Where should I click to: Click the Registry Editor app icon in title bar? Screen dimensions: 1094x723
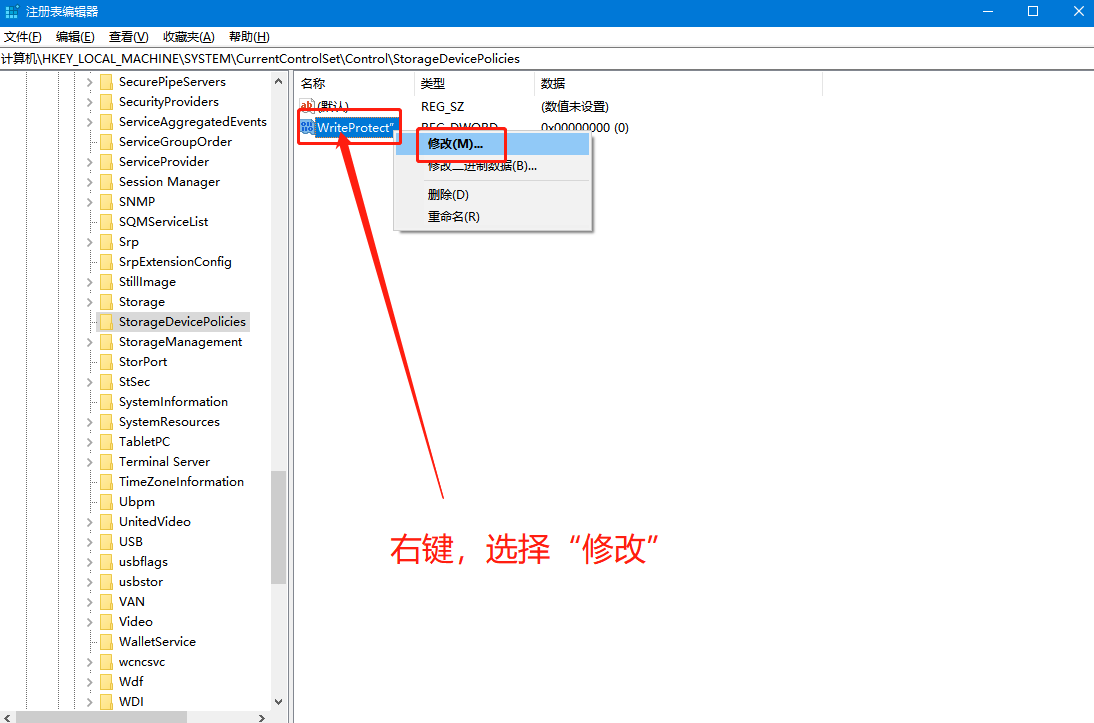click(x=11, y=11)
